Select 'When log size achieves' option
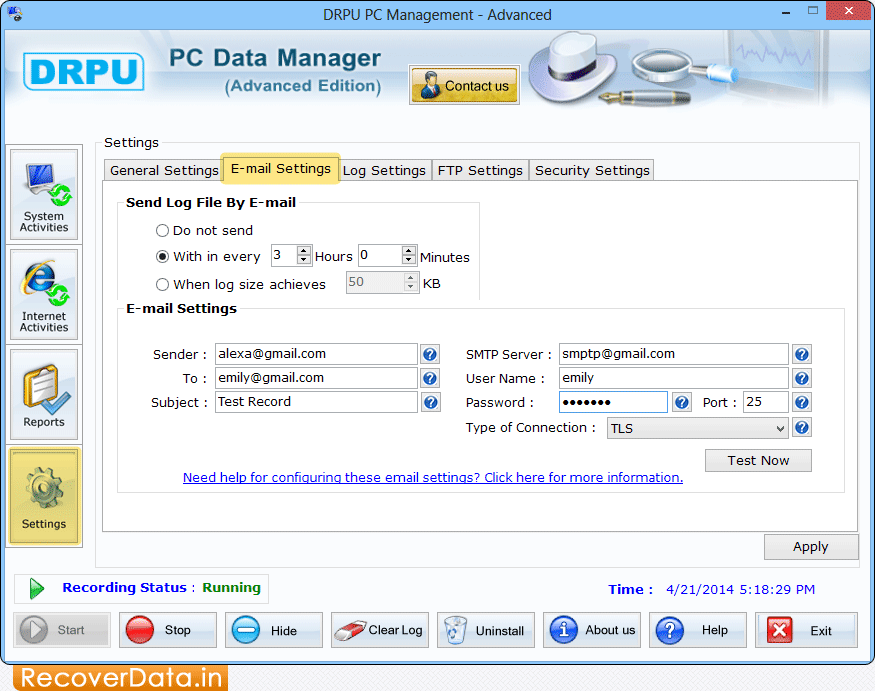Screen dimensions: 875x691 click(162, 285)
